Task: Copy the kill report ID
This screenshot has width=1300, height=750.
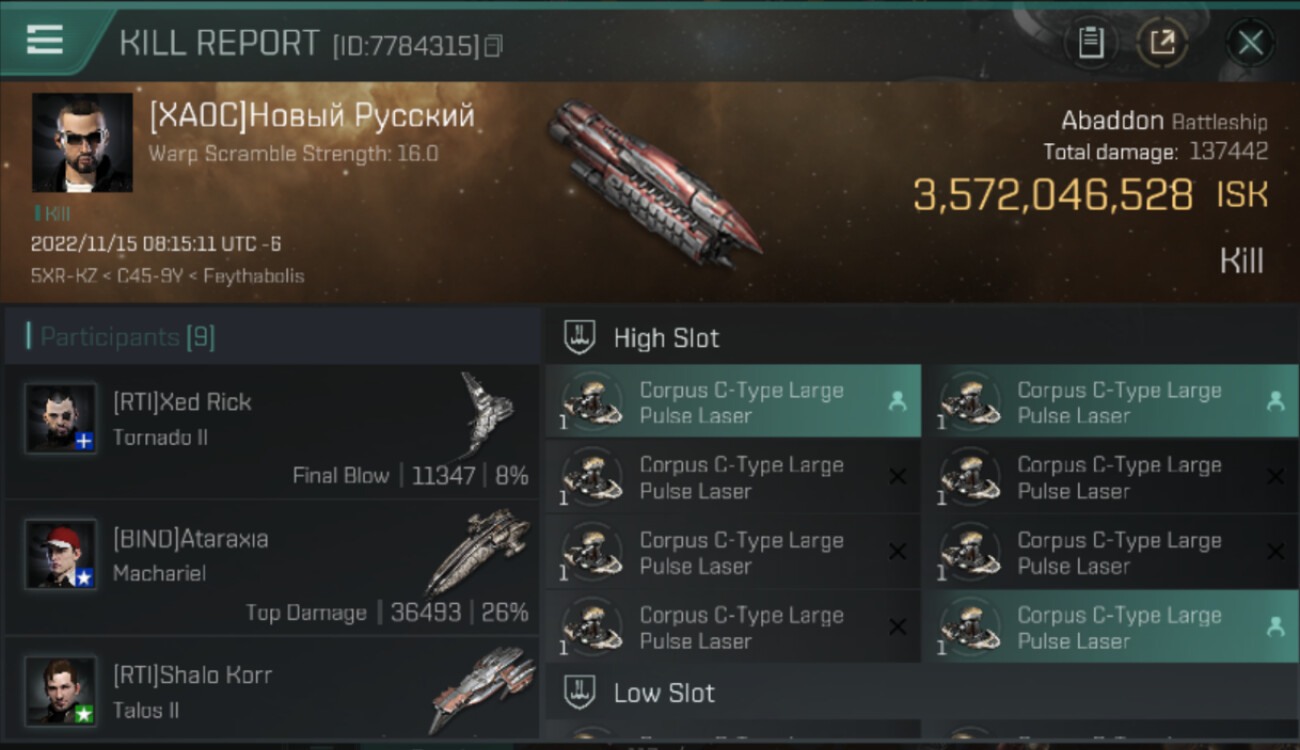Action: tap(492, 46)
